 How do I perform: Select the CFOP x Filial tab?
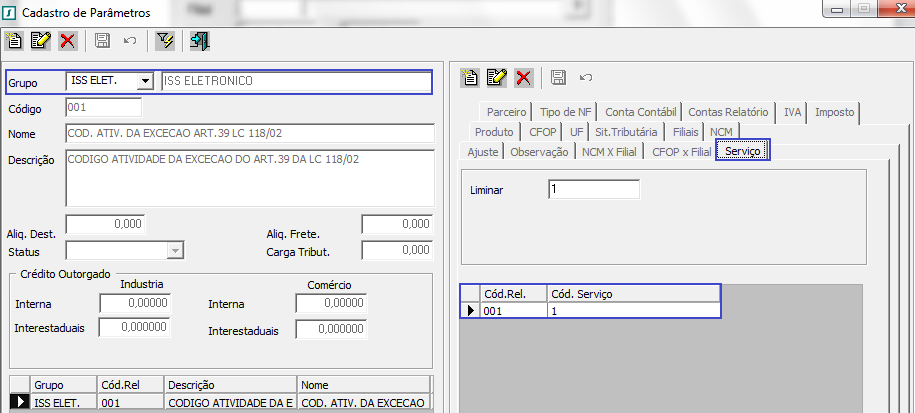pyautogui.click(x=682, y=152)
